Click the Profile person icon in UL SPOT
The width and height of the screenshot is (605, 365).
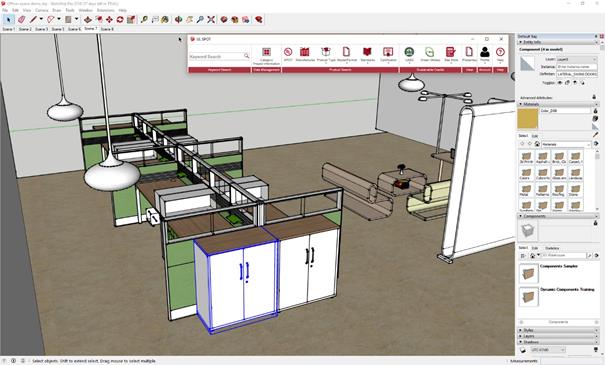(x=485, y=54)
